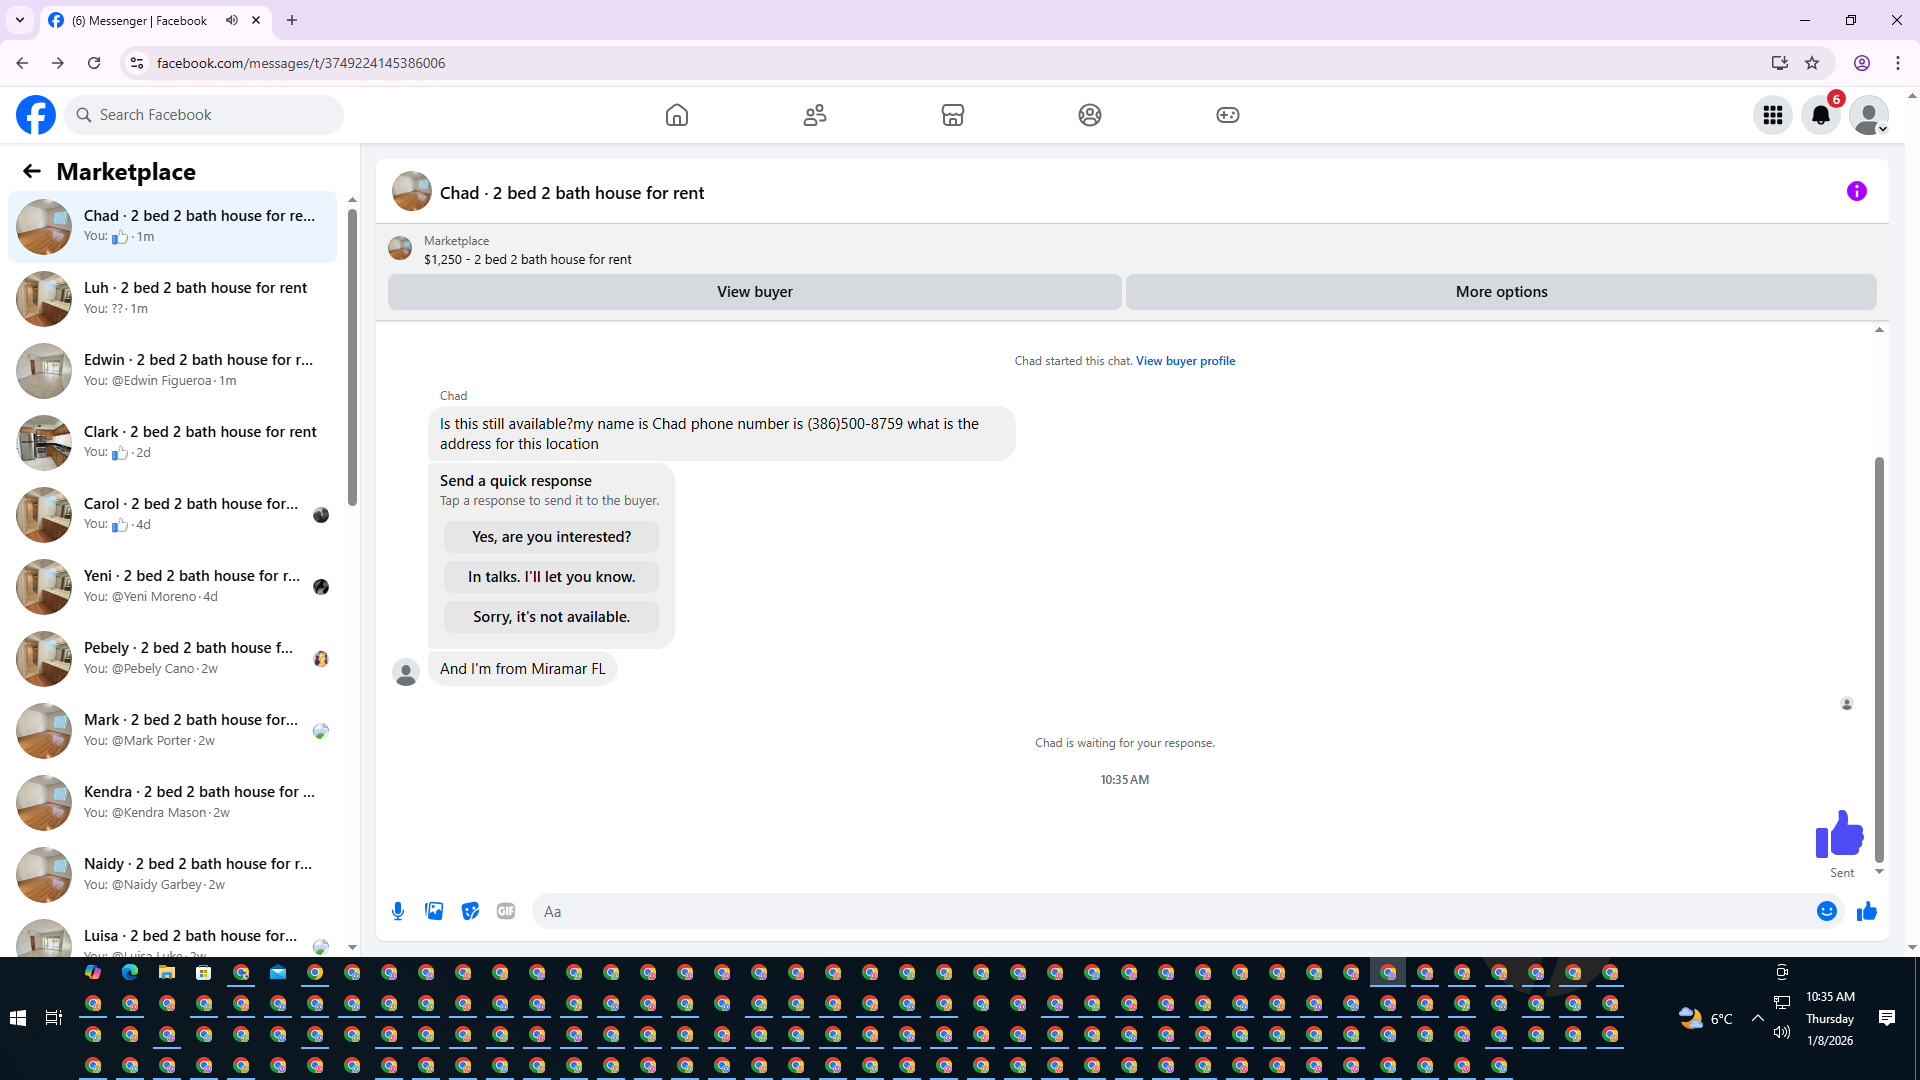
Task: Open the Windows Start menu
Action: point(17,1018)
